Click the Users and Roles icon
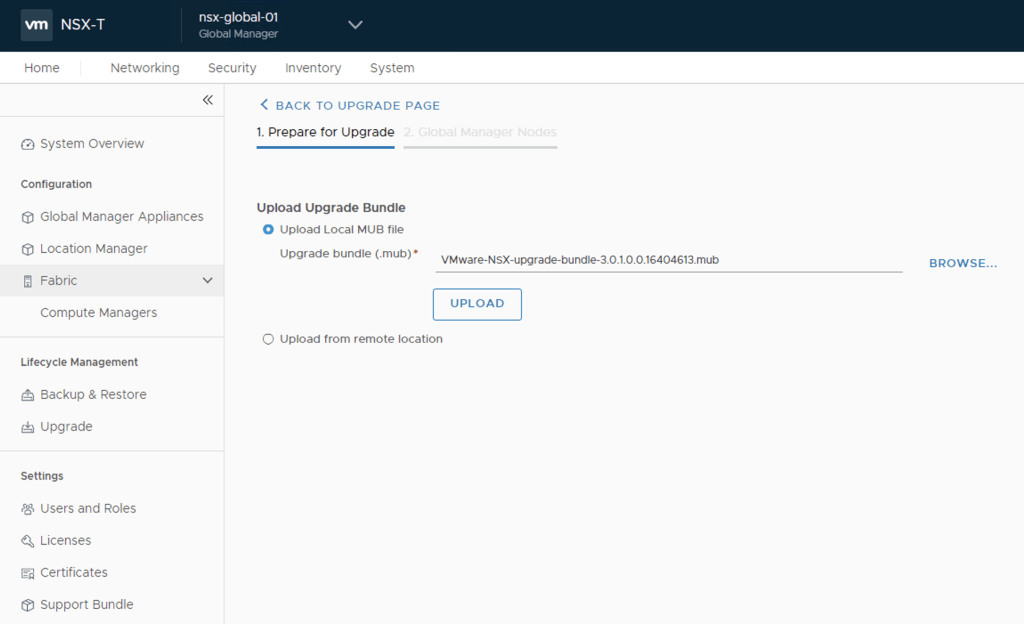Viewport: 1024px width, 624px height. 28,509
